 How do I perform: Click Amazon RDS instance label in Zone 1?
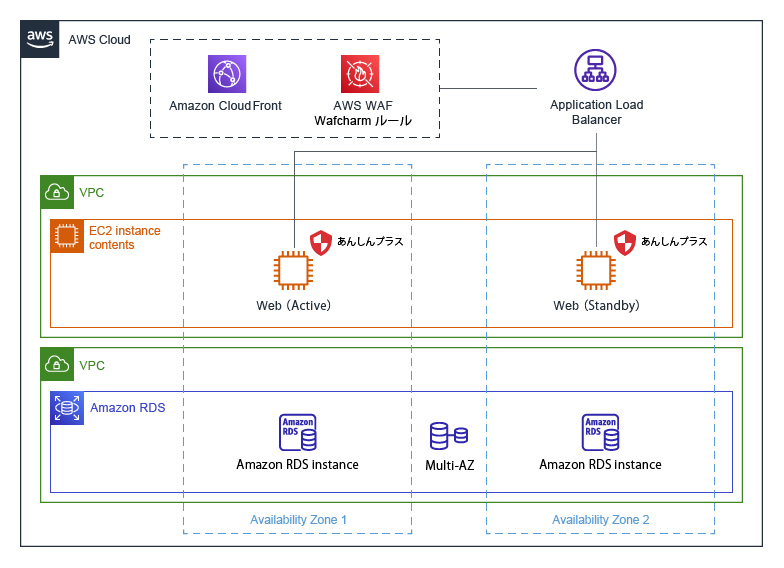click(298, 464)
